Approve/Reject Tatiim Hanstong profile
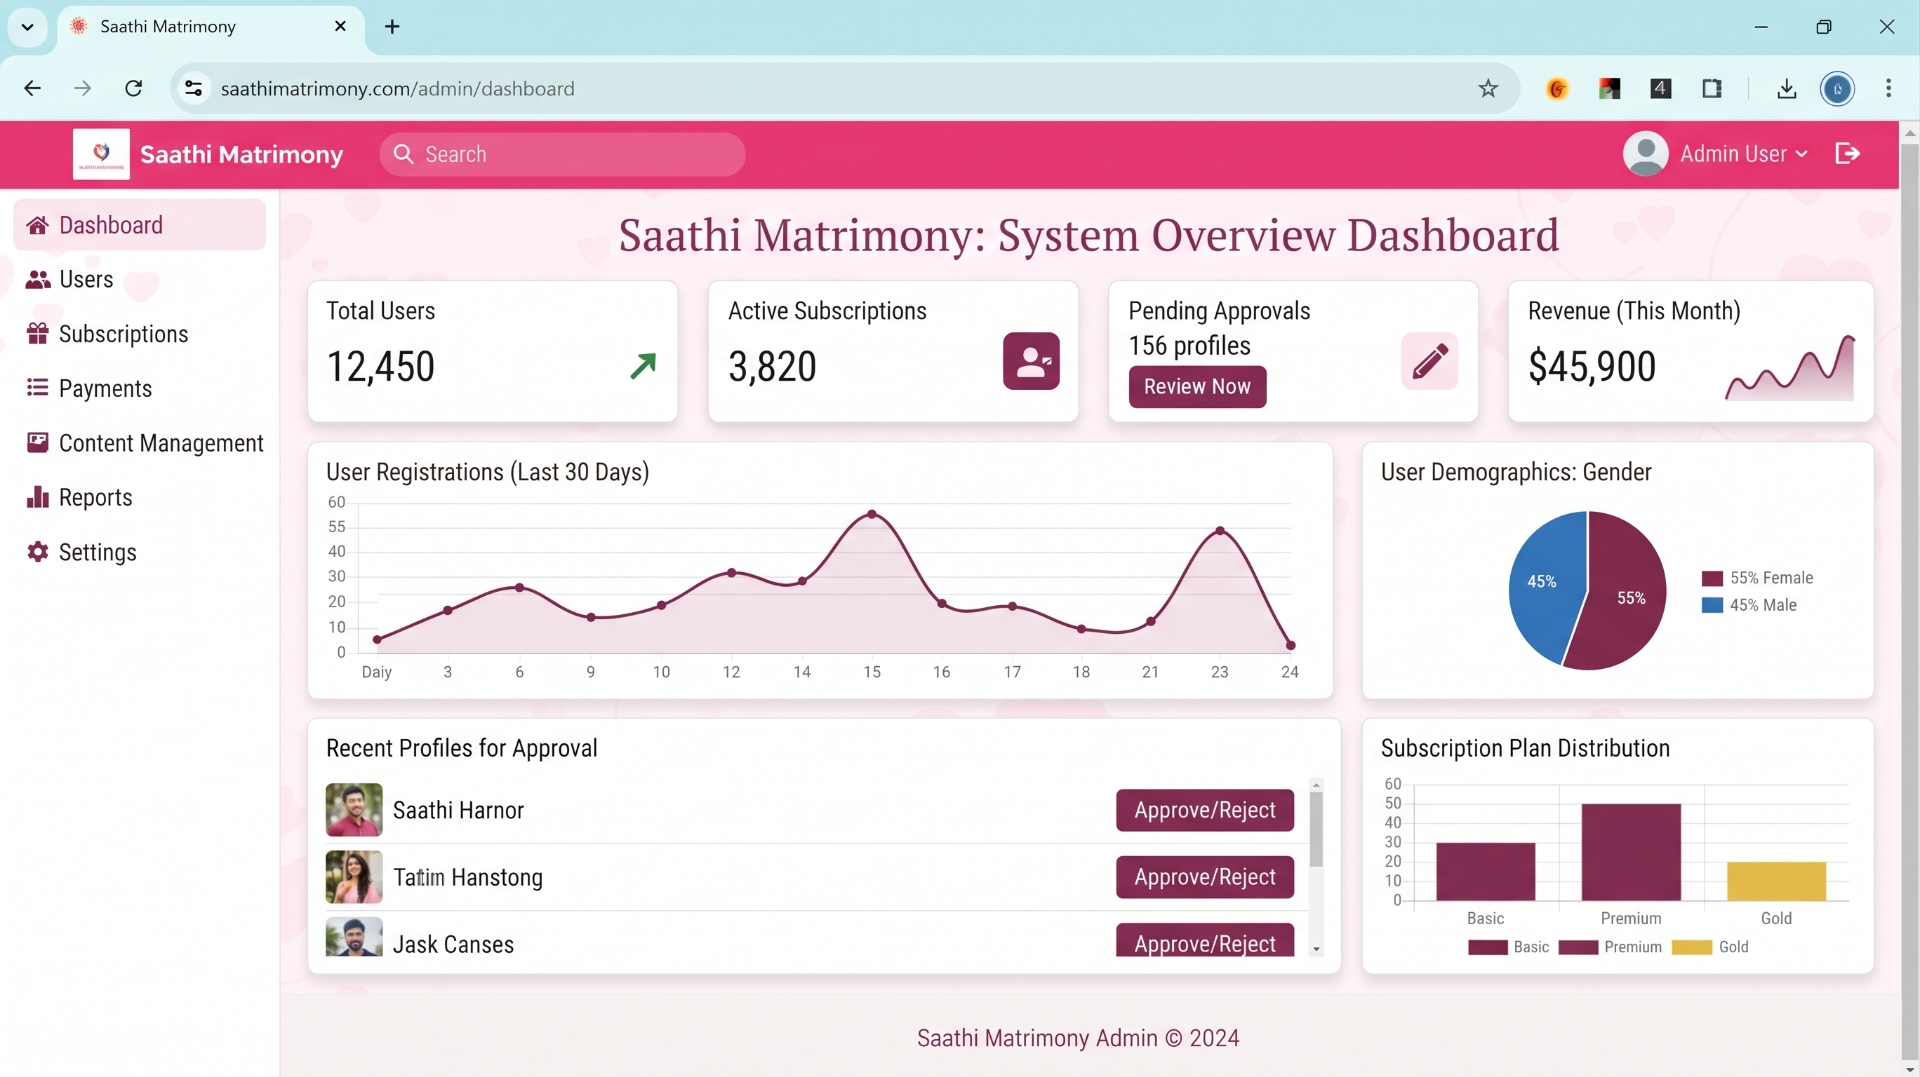 pos(1205,877)
